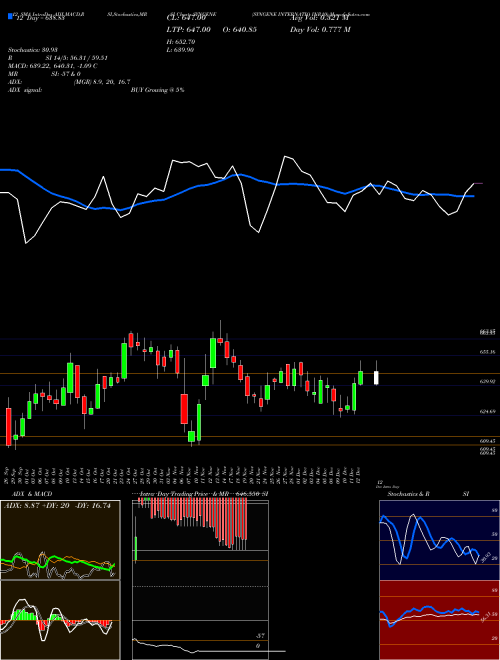
Task: Click 'ADX: 8.87 +DY: 20 -DY: 16.74' header
Action: click(x=58, y=506)
